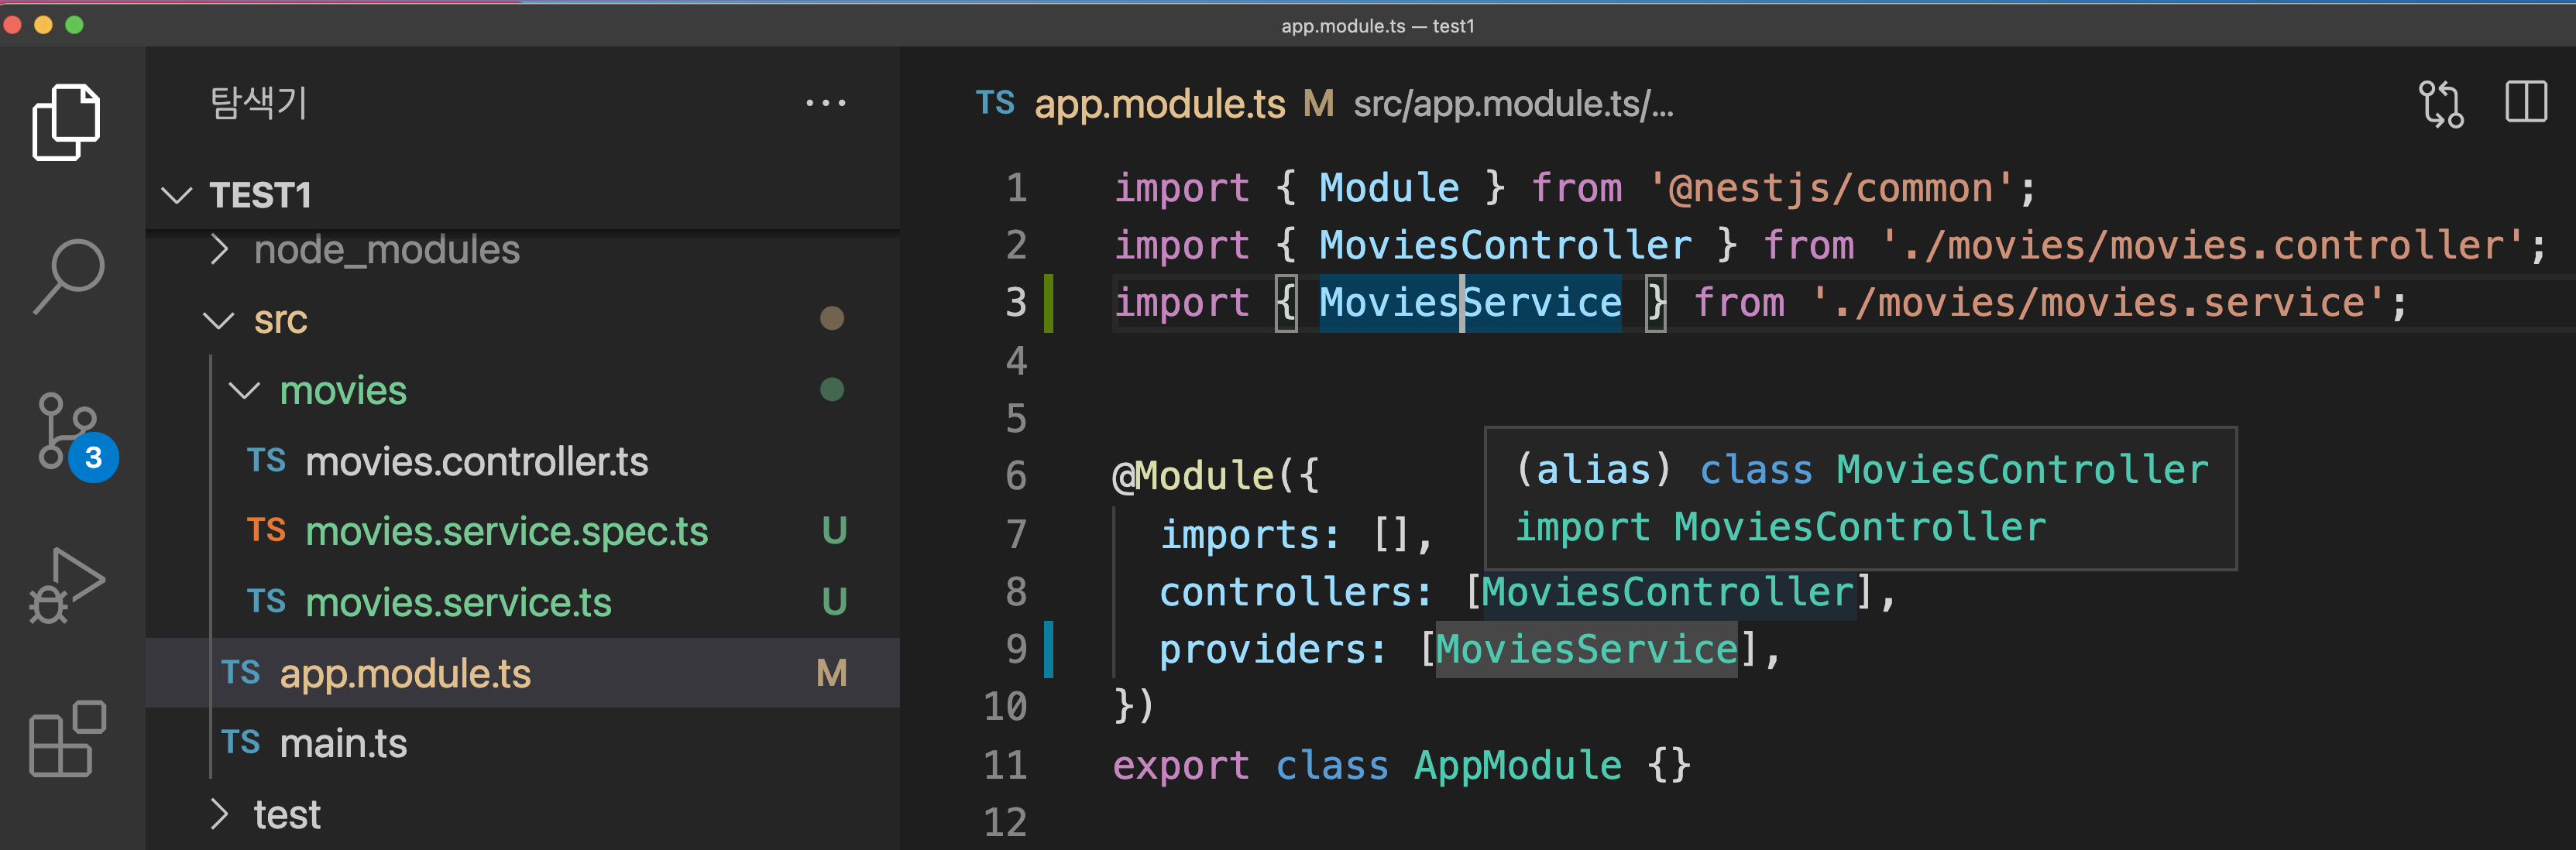Open main.ts file
This screenshot has width=2576, height=850.
[x=342, y=744]
